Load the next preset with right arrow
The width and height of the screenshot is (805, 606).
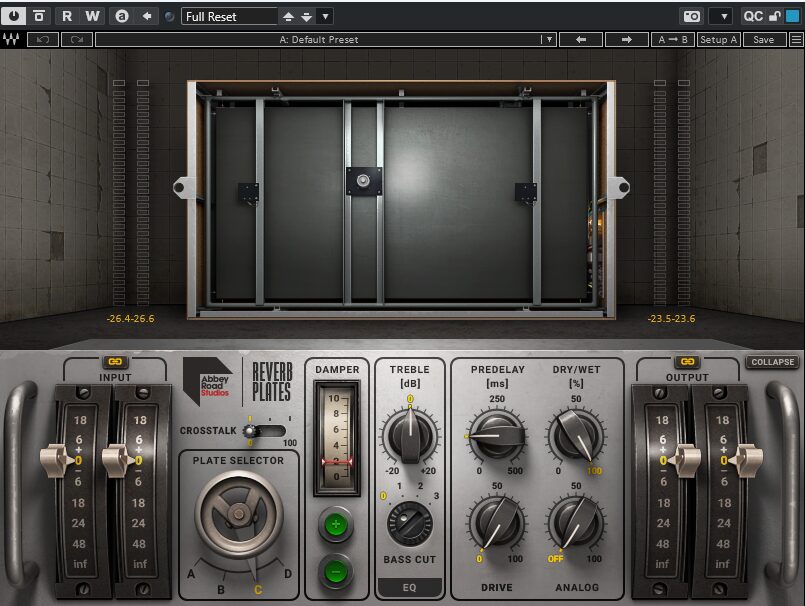(x=627, y=40)
